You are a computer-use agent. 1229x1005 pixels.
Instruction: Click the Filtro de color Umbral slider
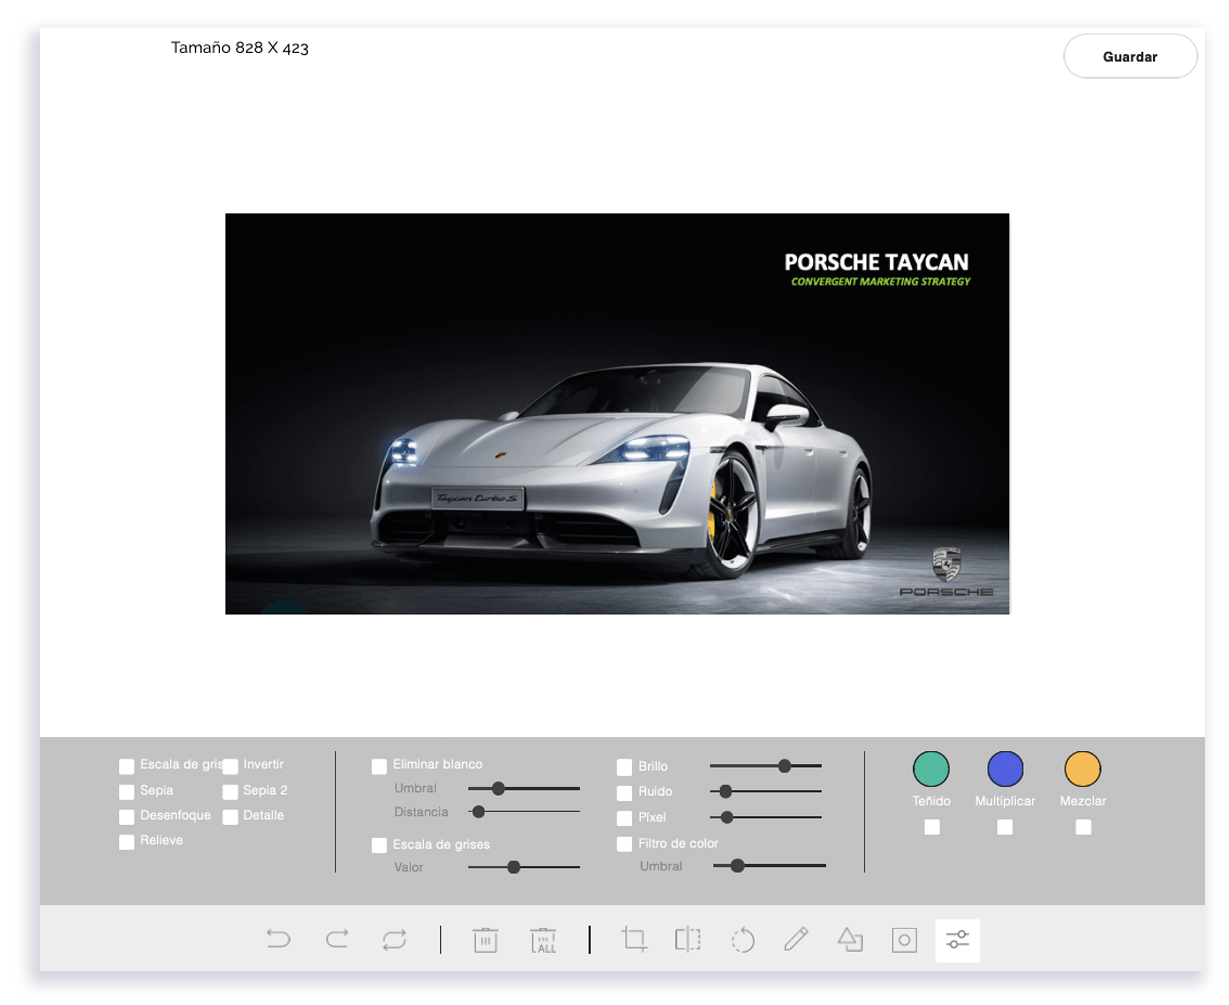(770, 866)
